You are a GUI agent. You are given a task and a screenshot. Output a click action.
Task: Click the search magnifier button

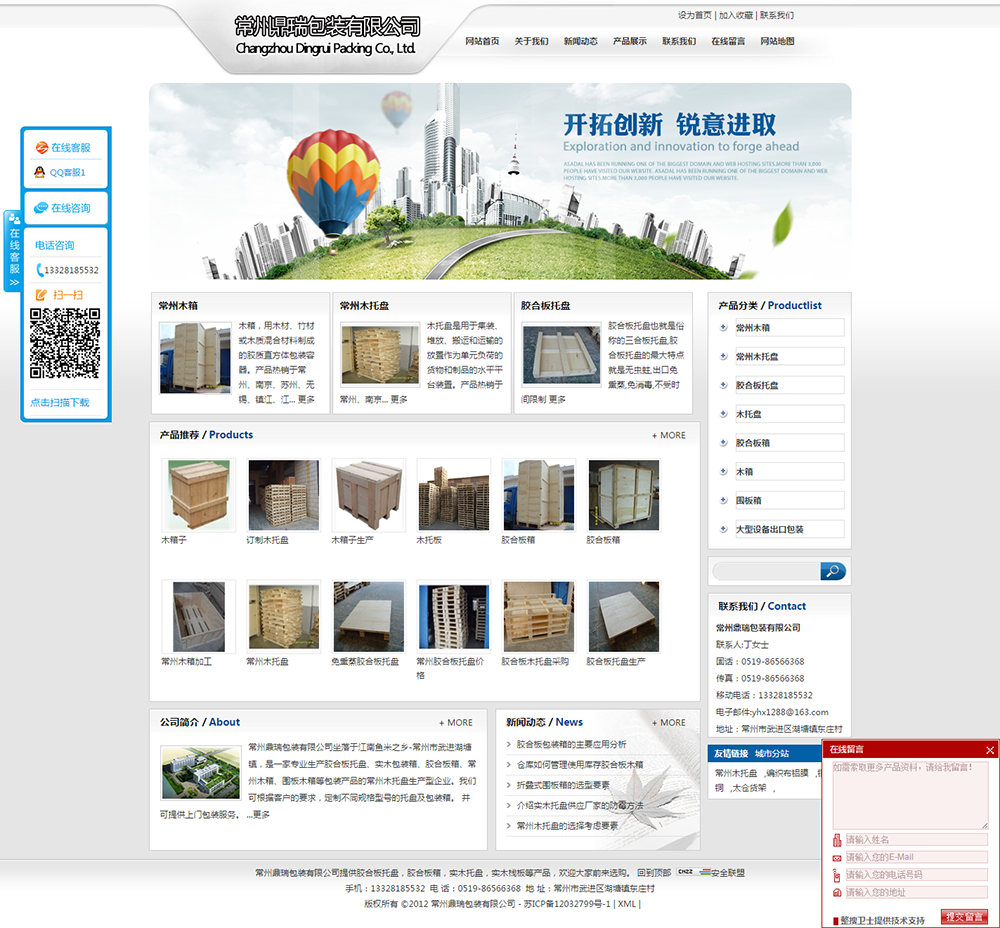coord(832,571)
